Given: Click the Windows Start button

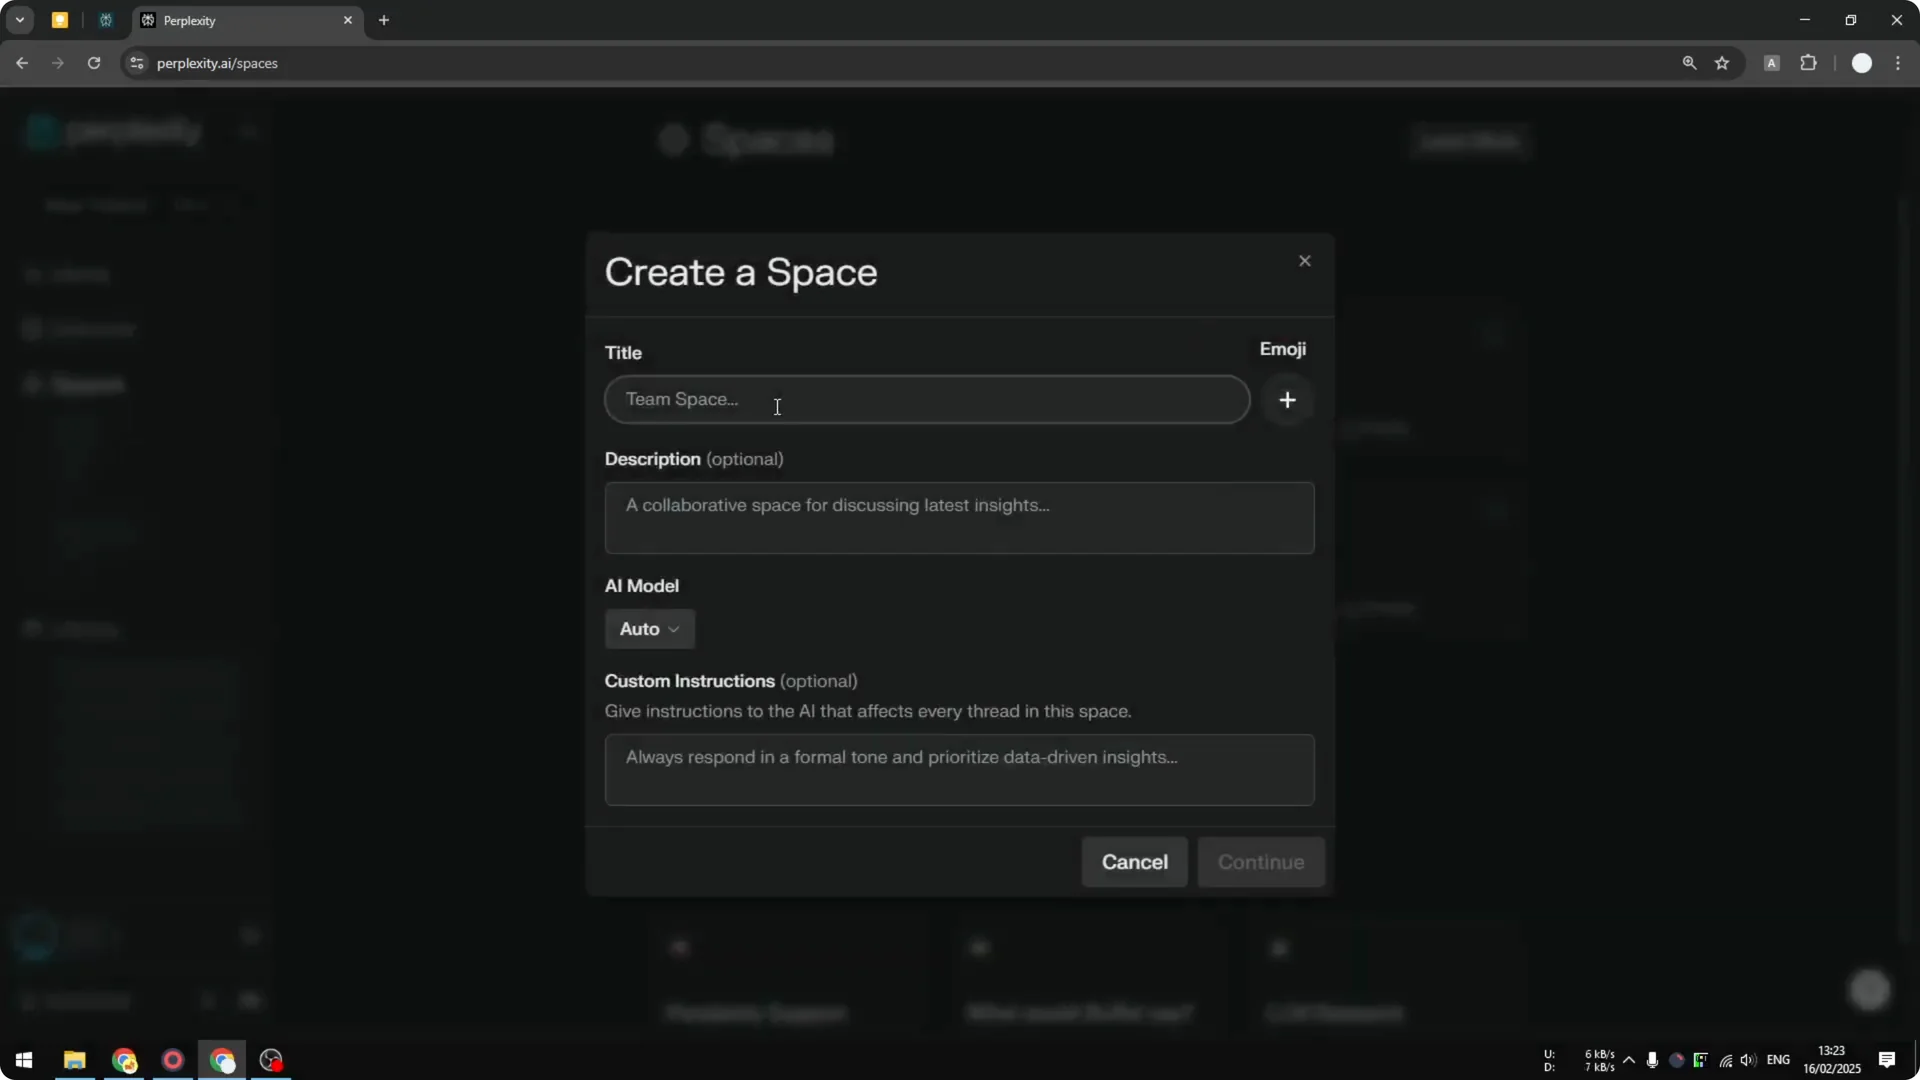Looking at the screenshot, I should (x=23, y=1060).
